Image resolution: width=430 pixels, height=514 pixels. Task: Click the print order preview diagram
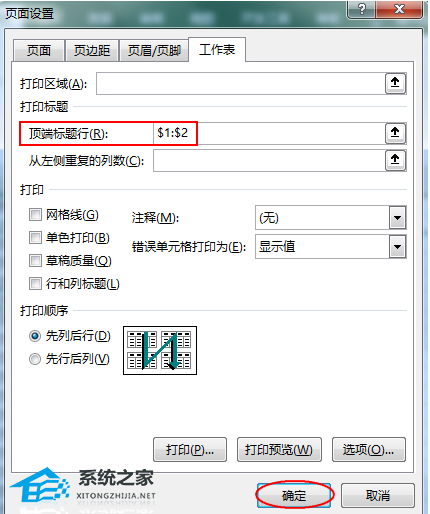click(x=160, y=350)
